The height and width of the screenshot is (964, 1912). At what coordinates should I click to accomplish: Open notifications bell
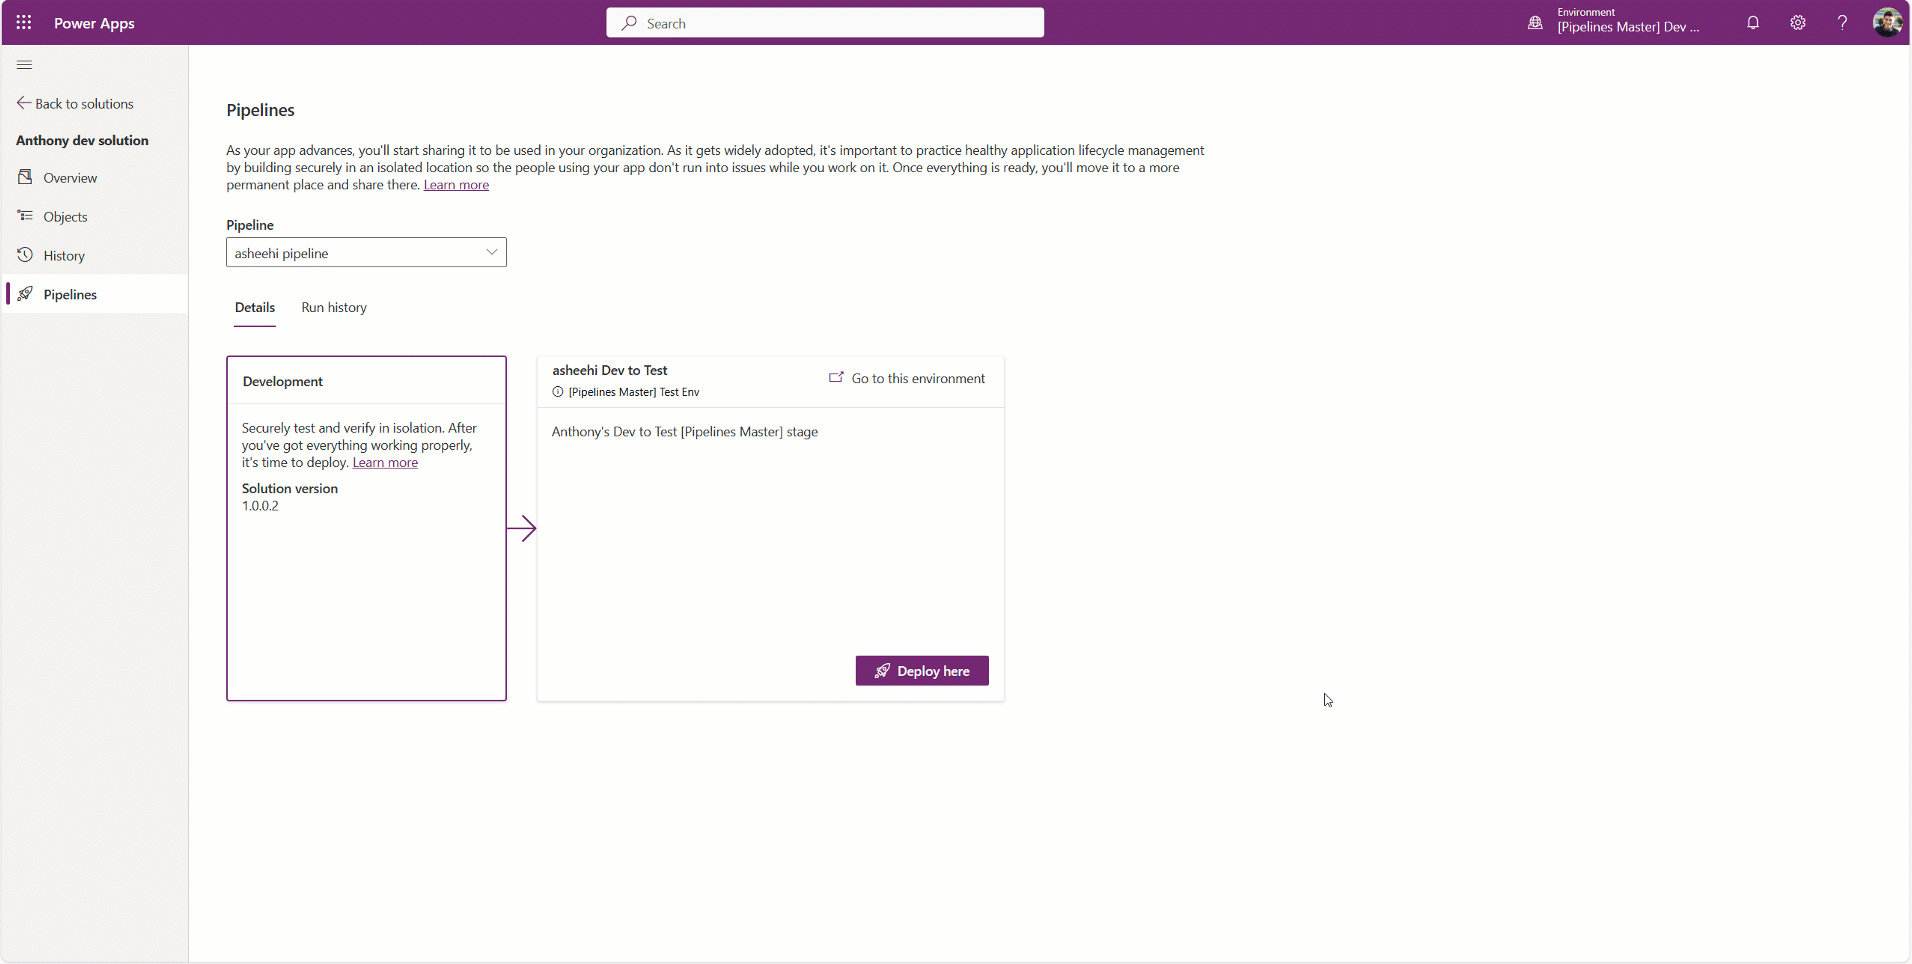(x=1752, y=22)
